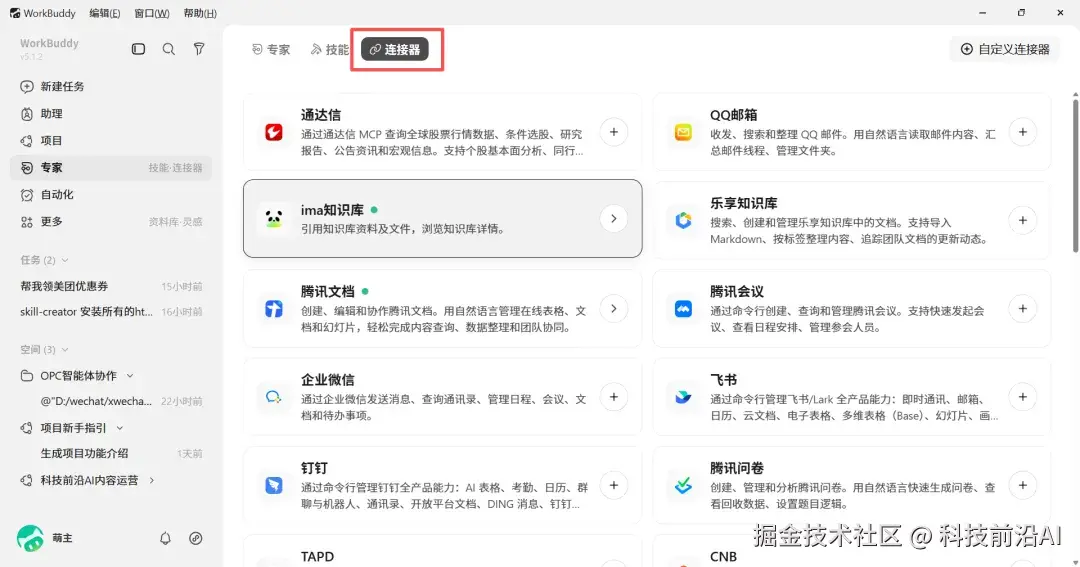
Task: Collapse the 项目新手指引 chevron
Action: (120, 428)
